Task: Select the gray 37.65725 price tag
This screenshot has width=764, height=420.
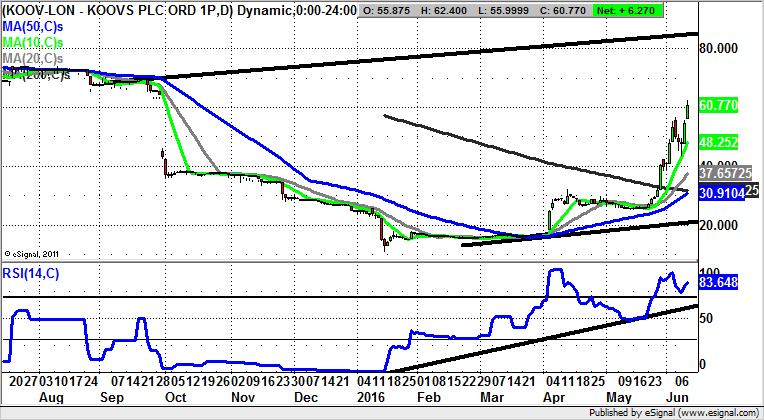Action: click(x=723, y=172)
